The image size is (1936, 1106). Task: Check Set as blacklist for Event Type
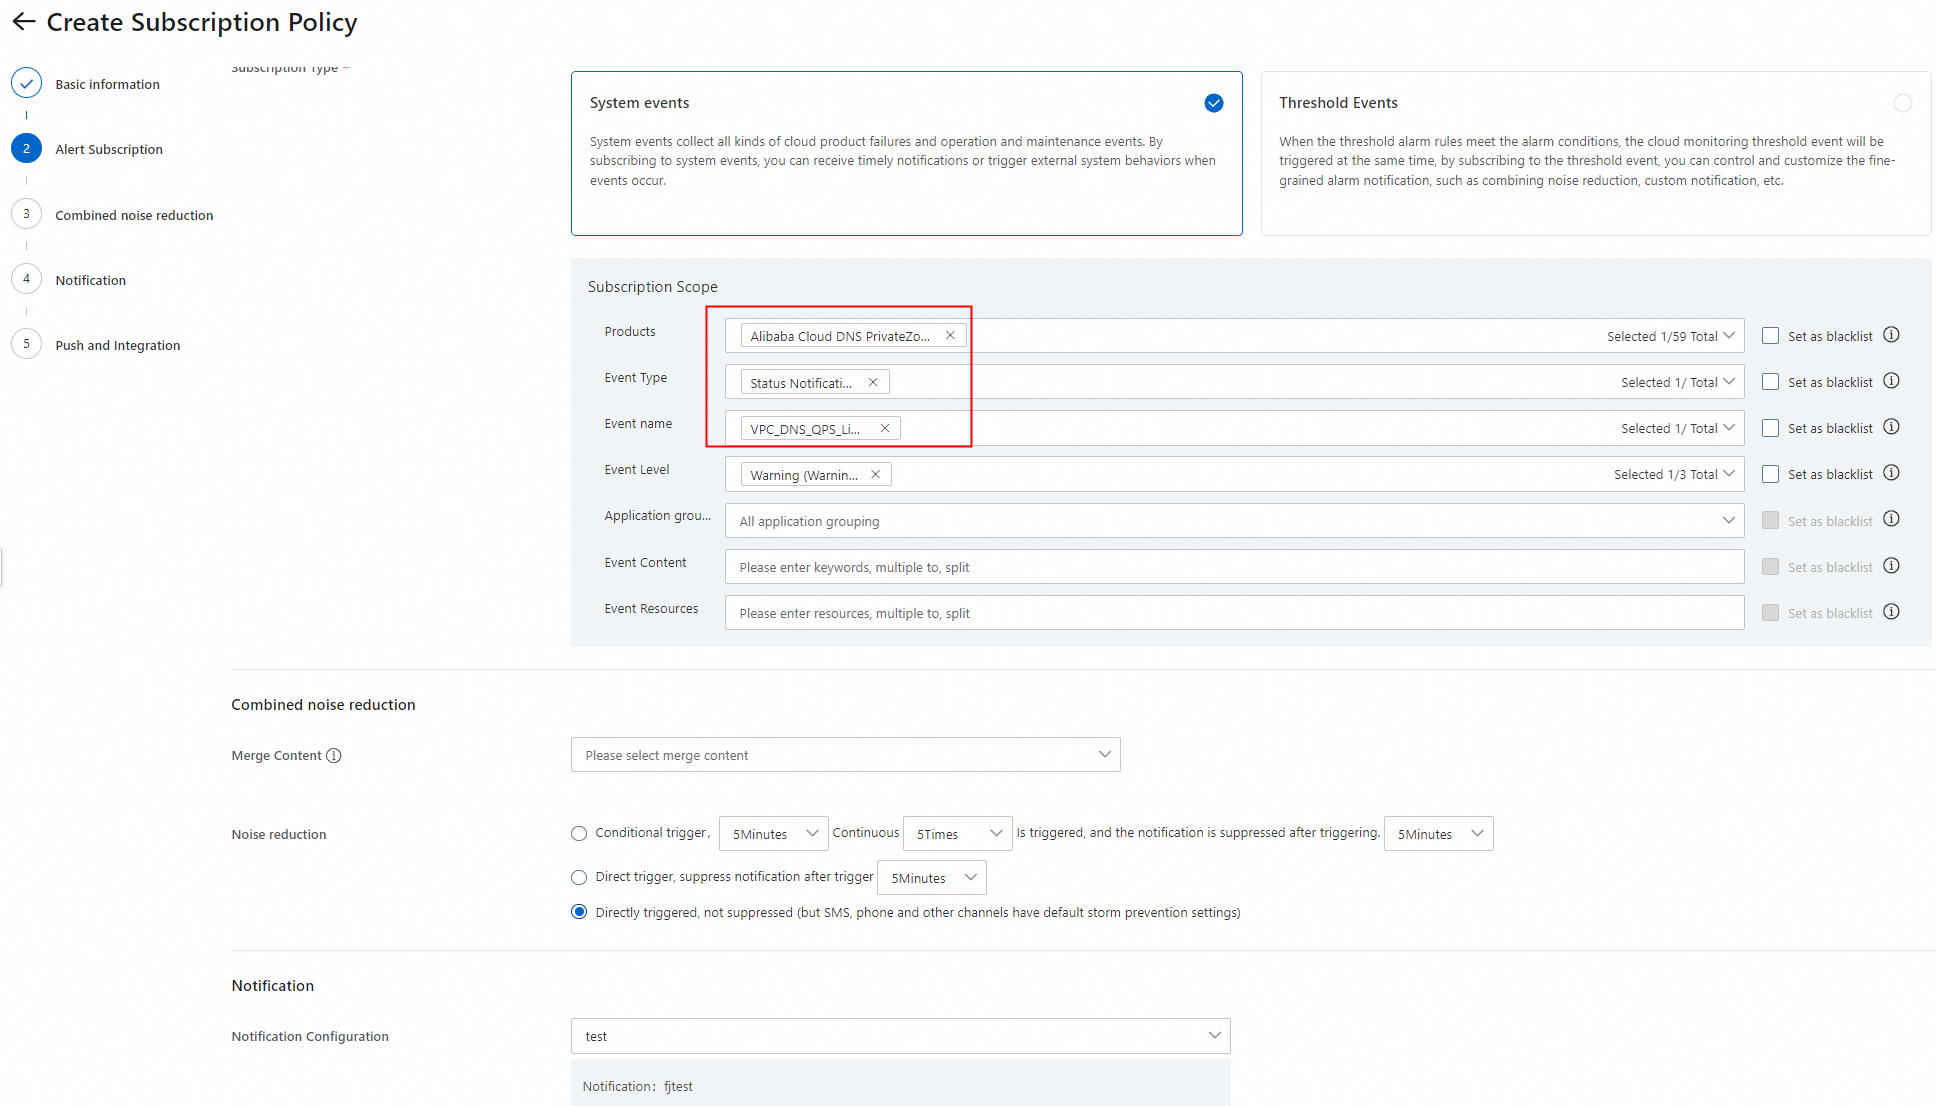(1770, 382)
